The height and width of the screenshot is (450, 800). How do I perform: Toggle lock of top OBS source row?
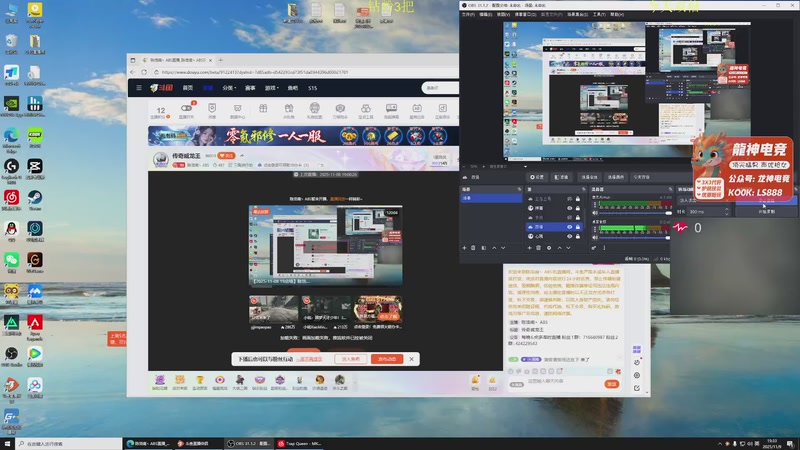(x=578, y=199)
